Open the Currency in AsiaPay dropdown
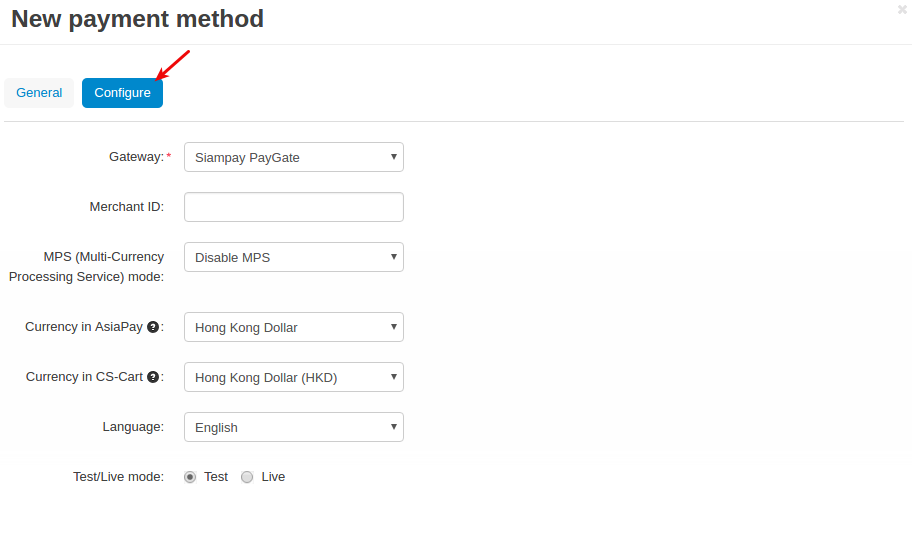 click(294, 327)
